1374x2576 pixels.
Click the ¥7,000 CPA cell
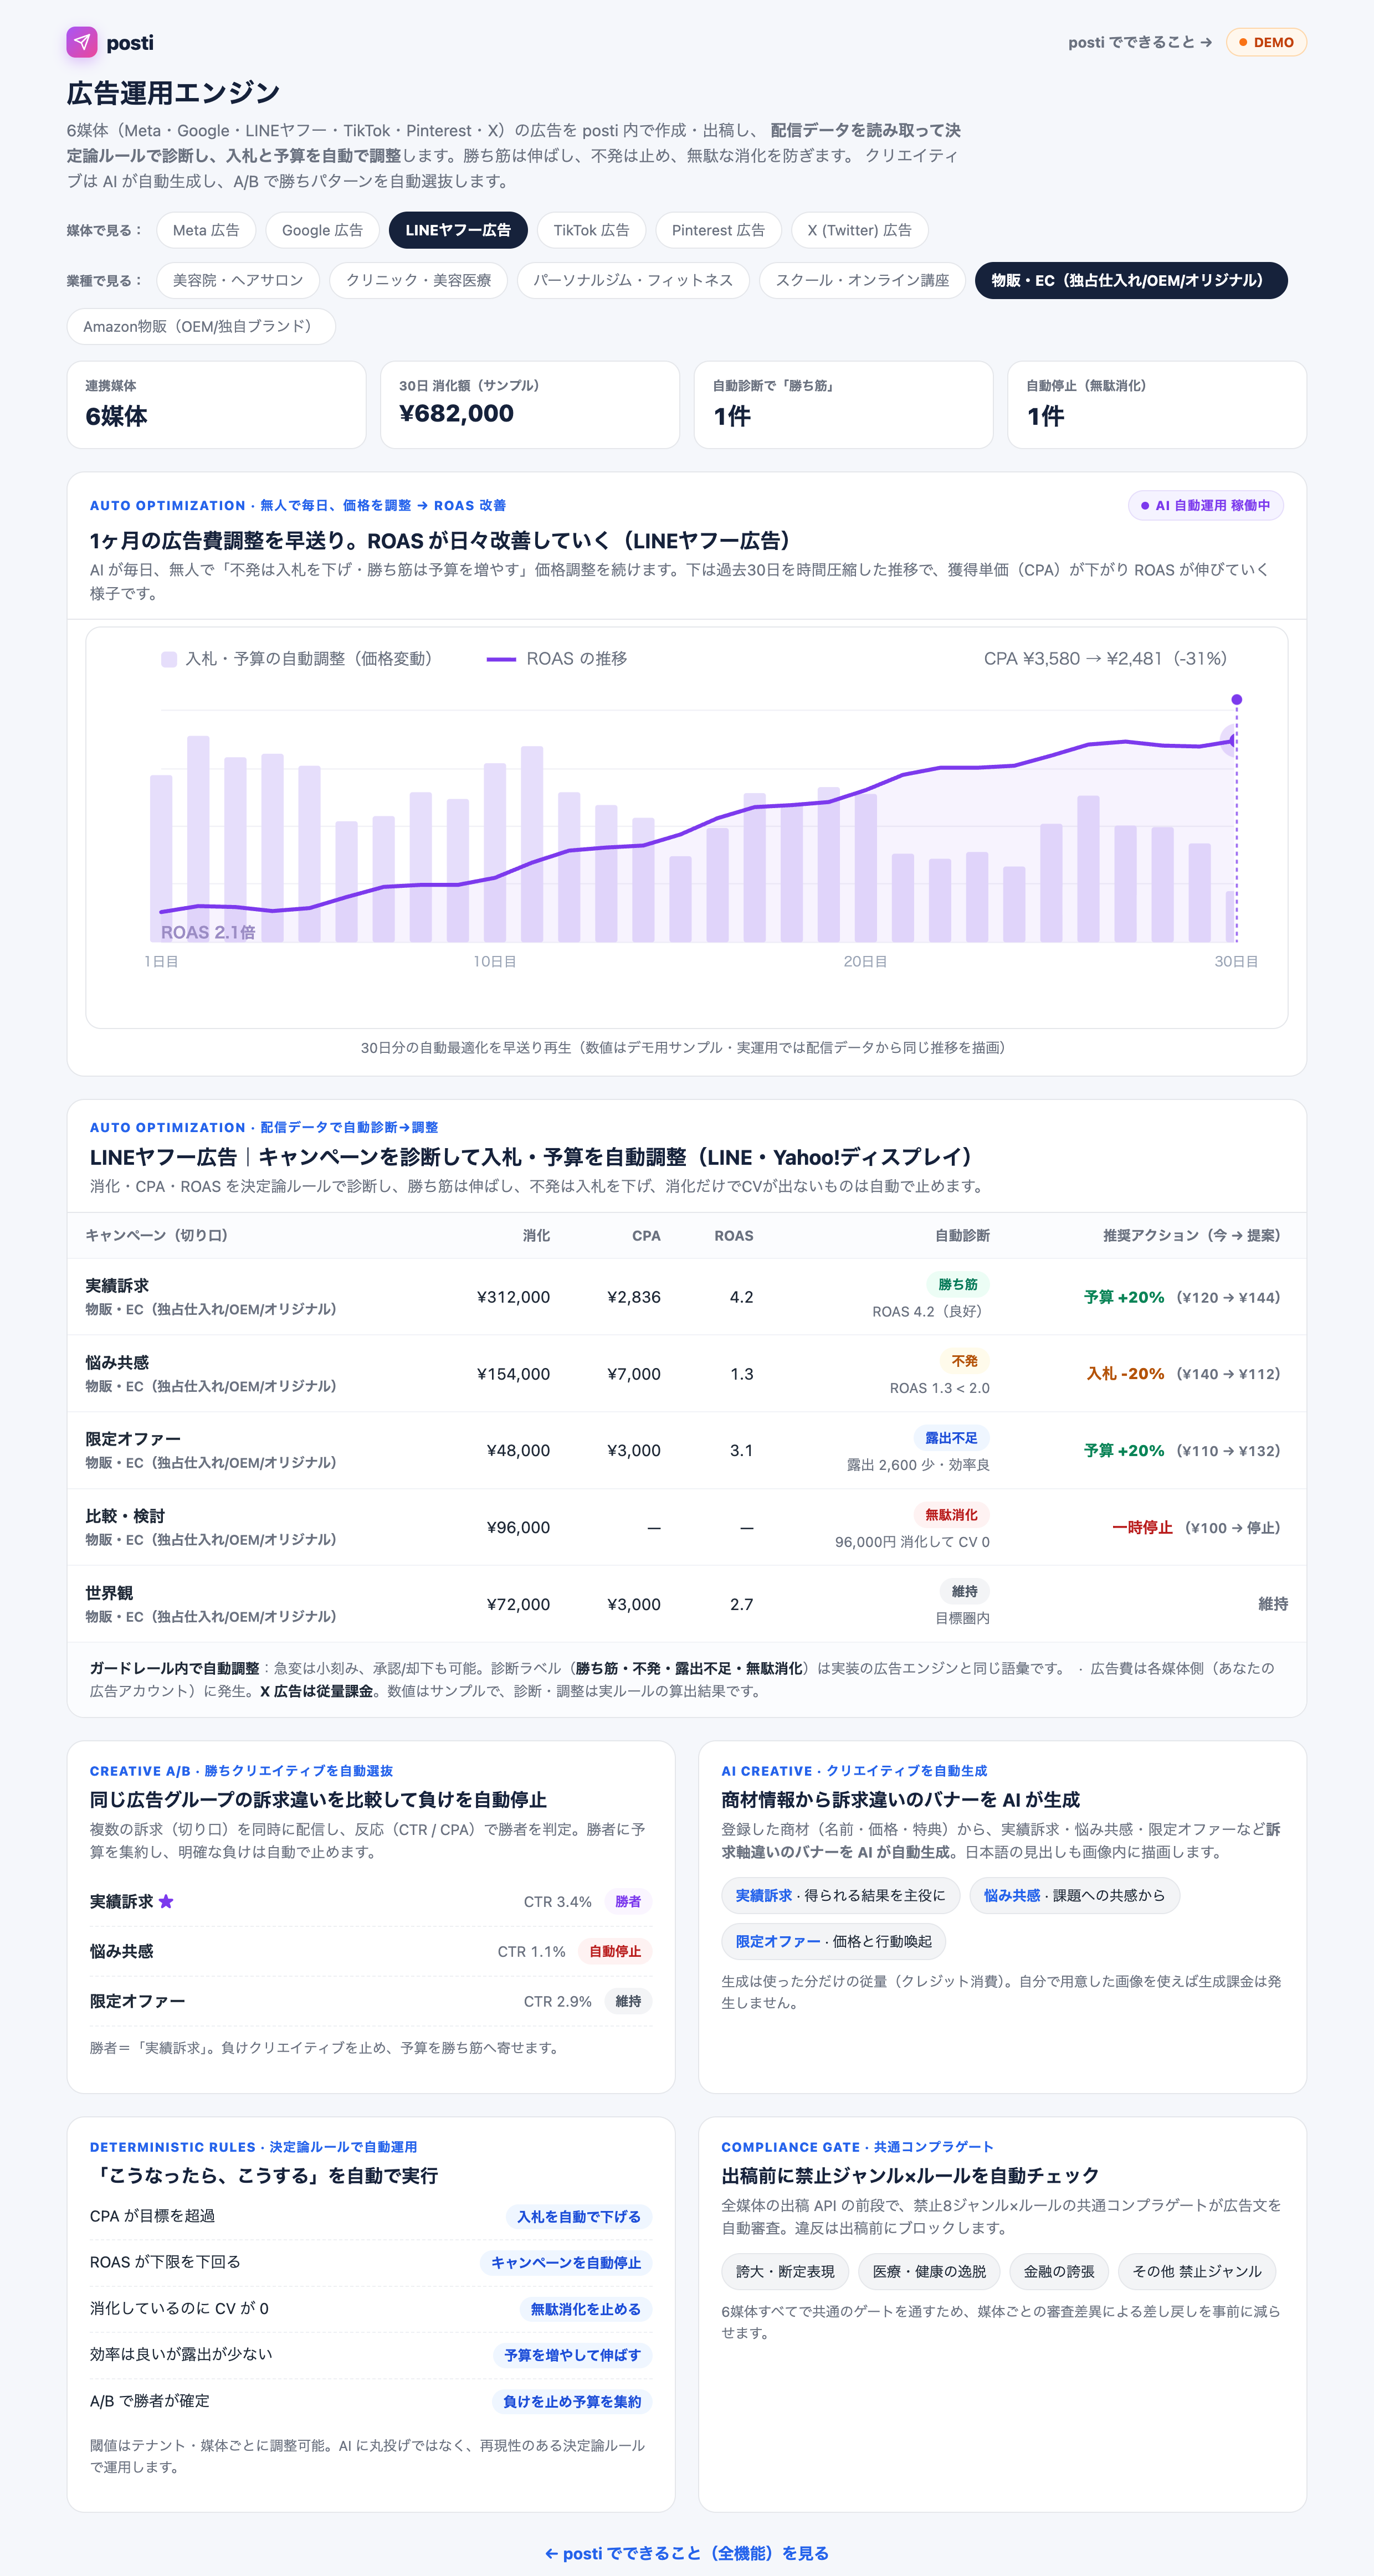click(634, 1374)
